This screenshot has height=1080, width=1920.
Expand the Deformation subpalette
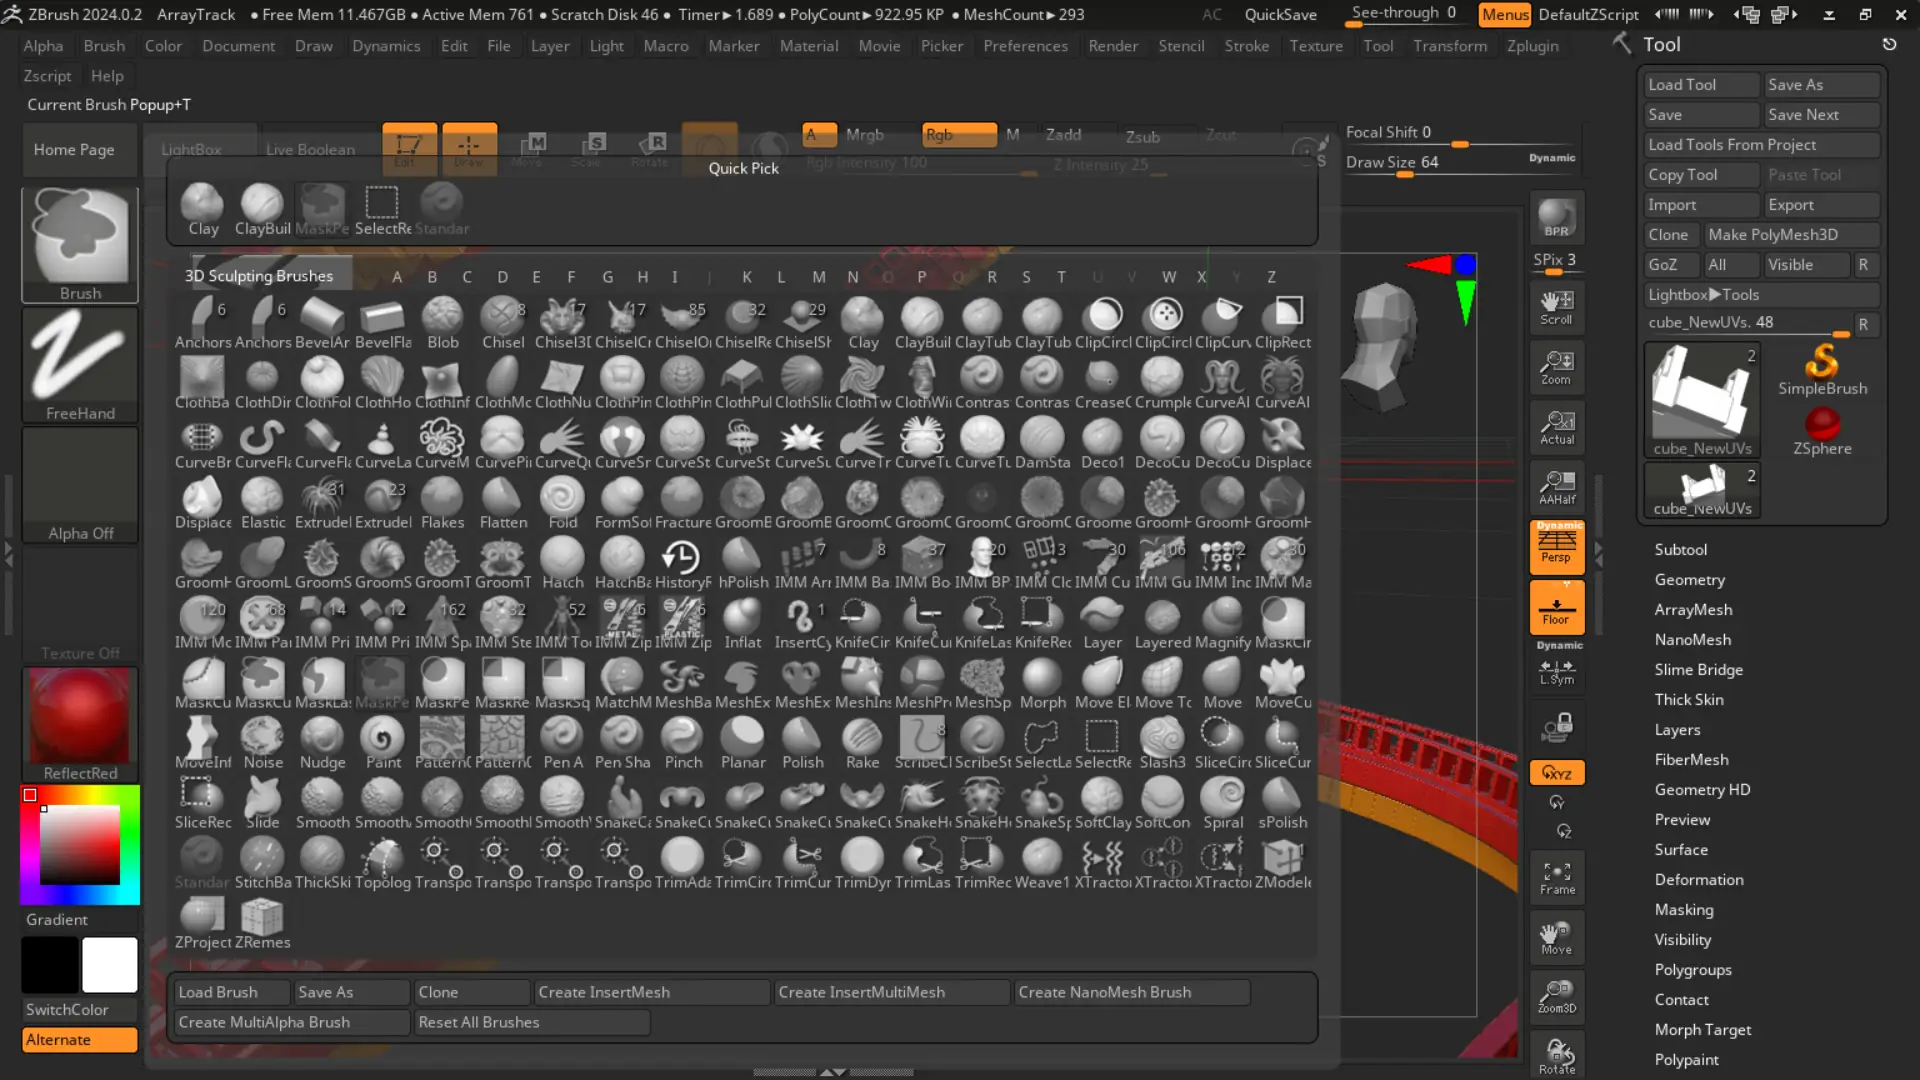tap(1698, 879)
